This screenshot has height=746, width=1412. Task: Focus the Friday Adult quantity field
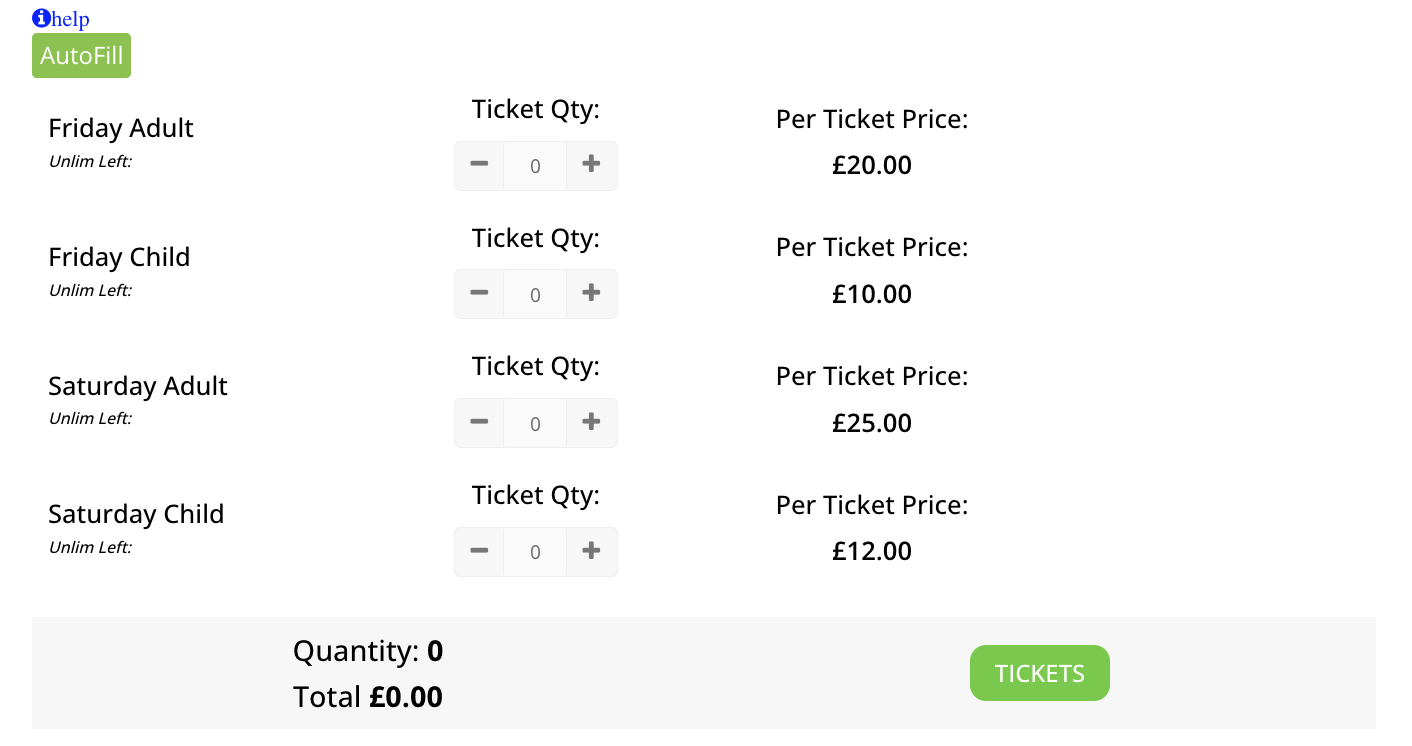click(535, 166)
